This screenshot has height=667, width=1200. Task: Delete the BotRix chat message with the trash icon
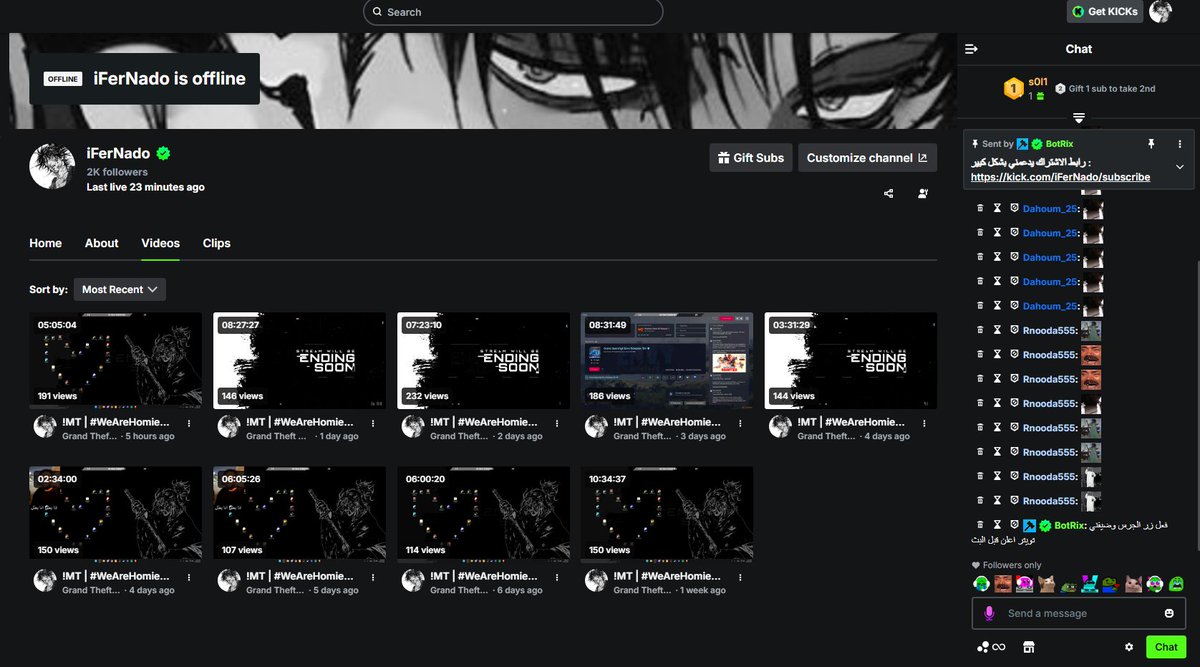980,525
